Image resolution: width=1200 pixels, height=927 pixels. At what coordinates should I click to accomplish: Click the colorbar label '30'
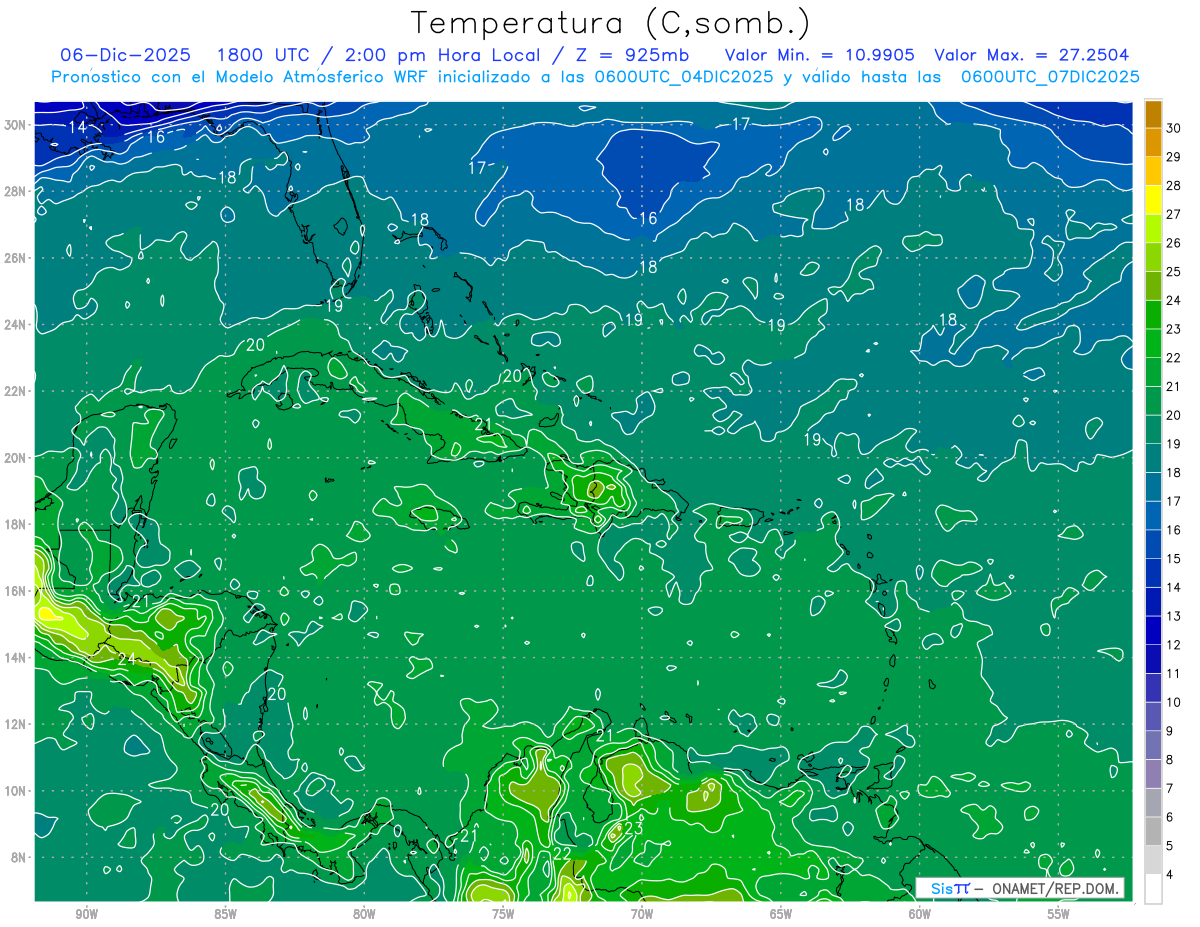tap(1174, 129)
